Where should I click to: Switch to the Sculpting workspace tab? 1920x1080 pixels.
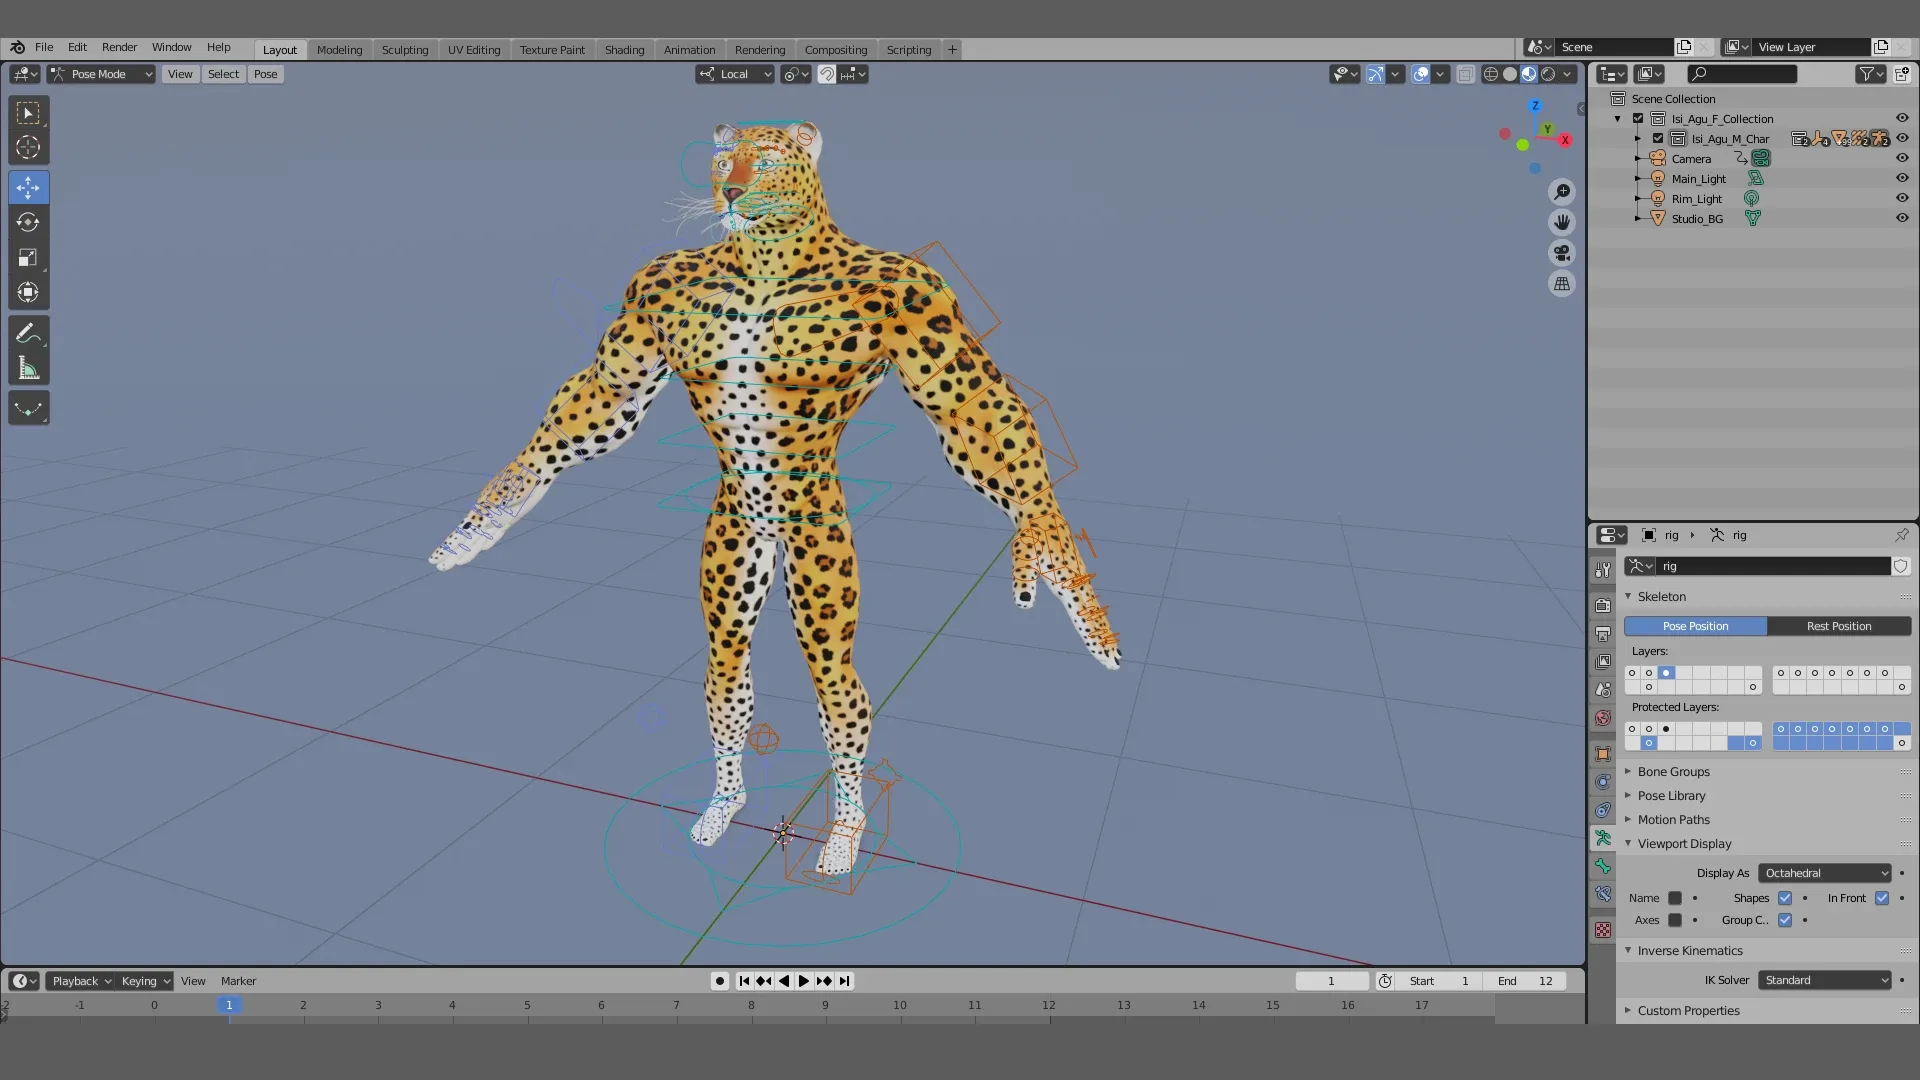pos(404,50)
